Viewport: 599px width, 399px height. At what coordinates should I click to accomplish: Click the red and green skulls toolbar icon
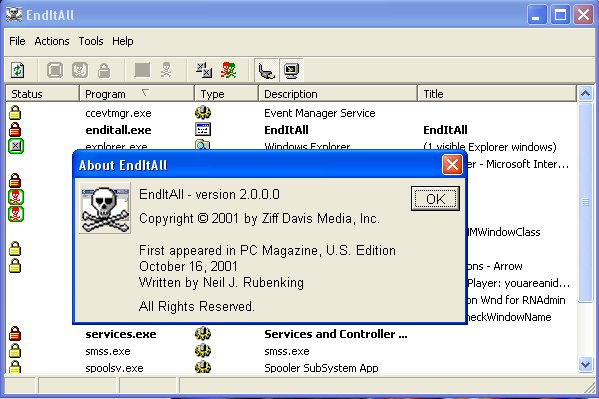tap(228, 70)
